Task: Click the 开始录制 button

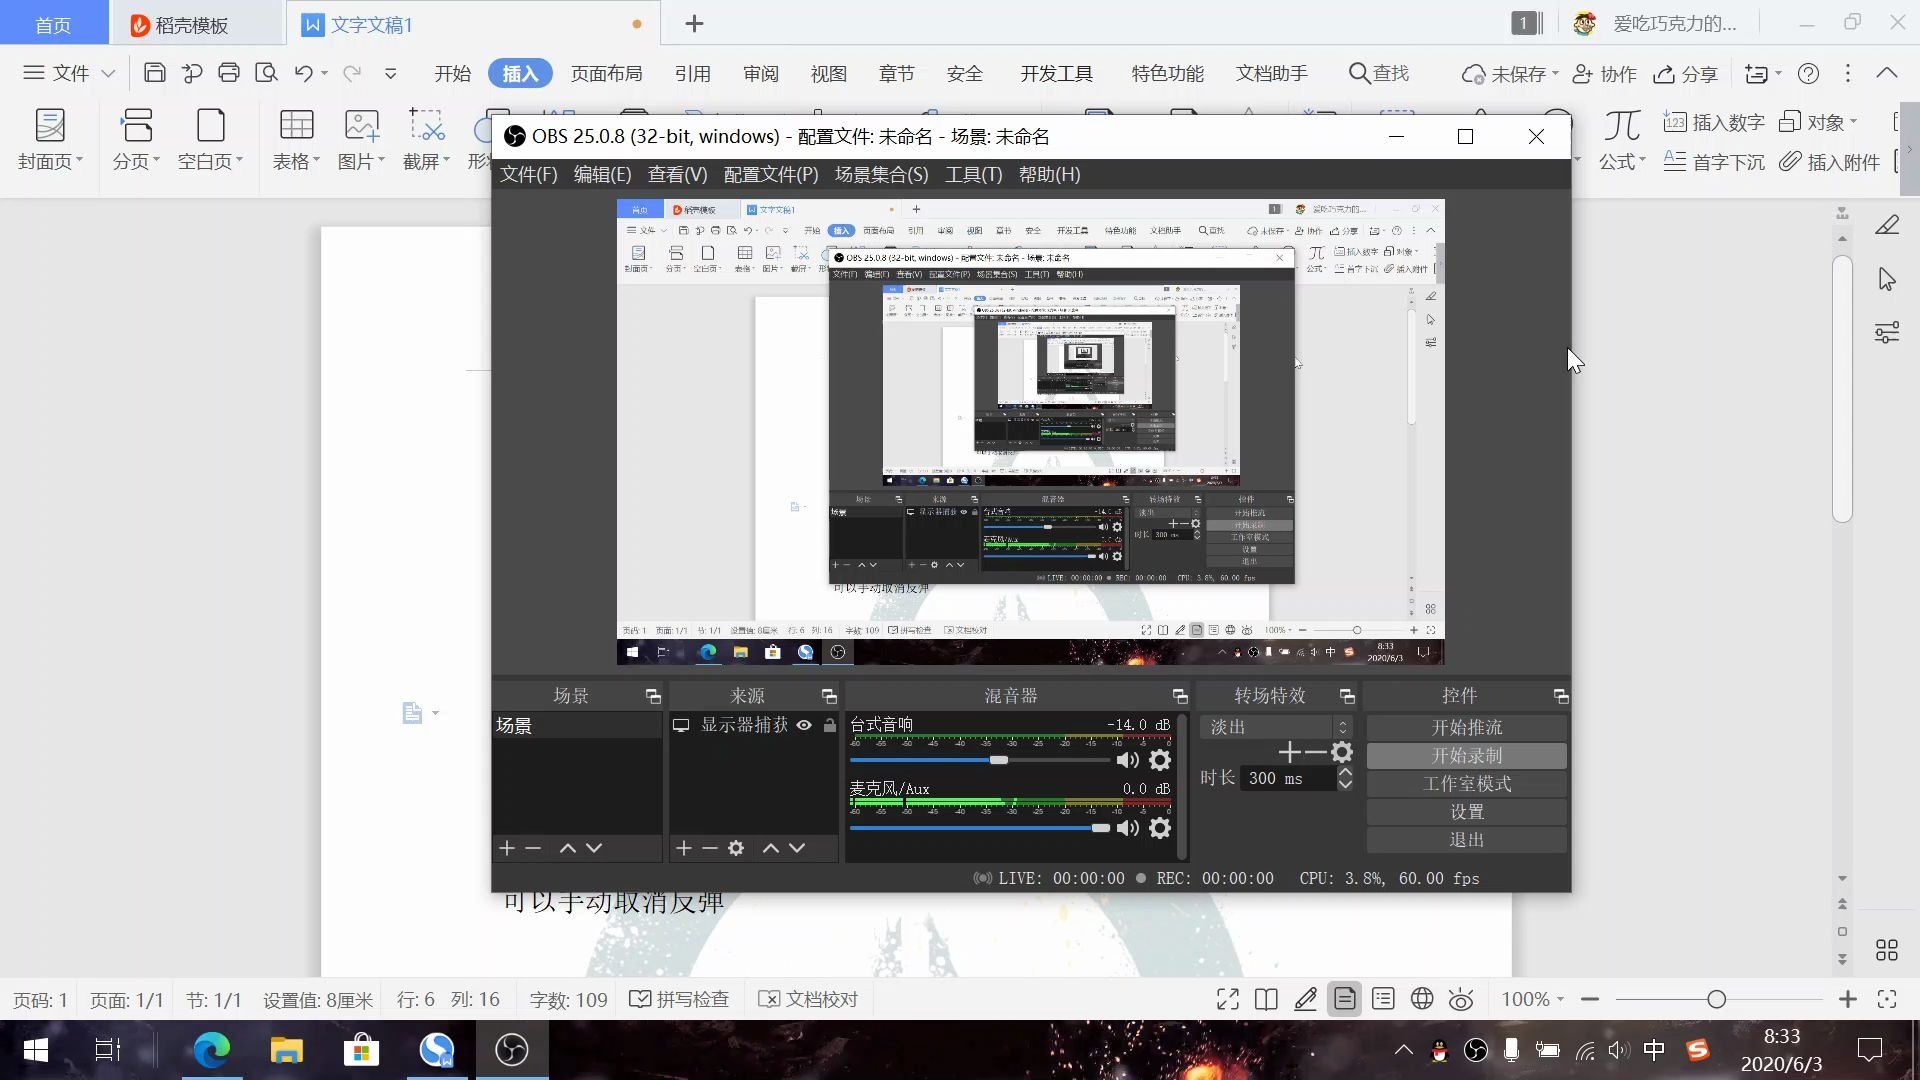Action: (x=1466, y=755)
